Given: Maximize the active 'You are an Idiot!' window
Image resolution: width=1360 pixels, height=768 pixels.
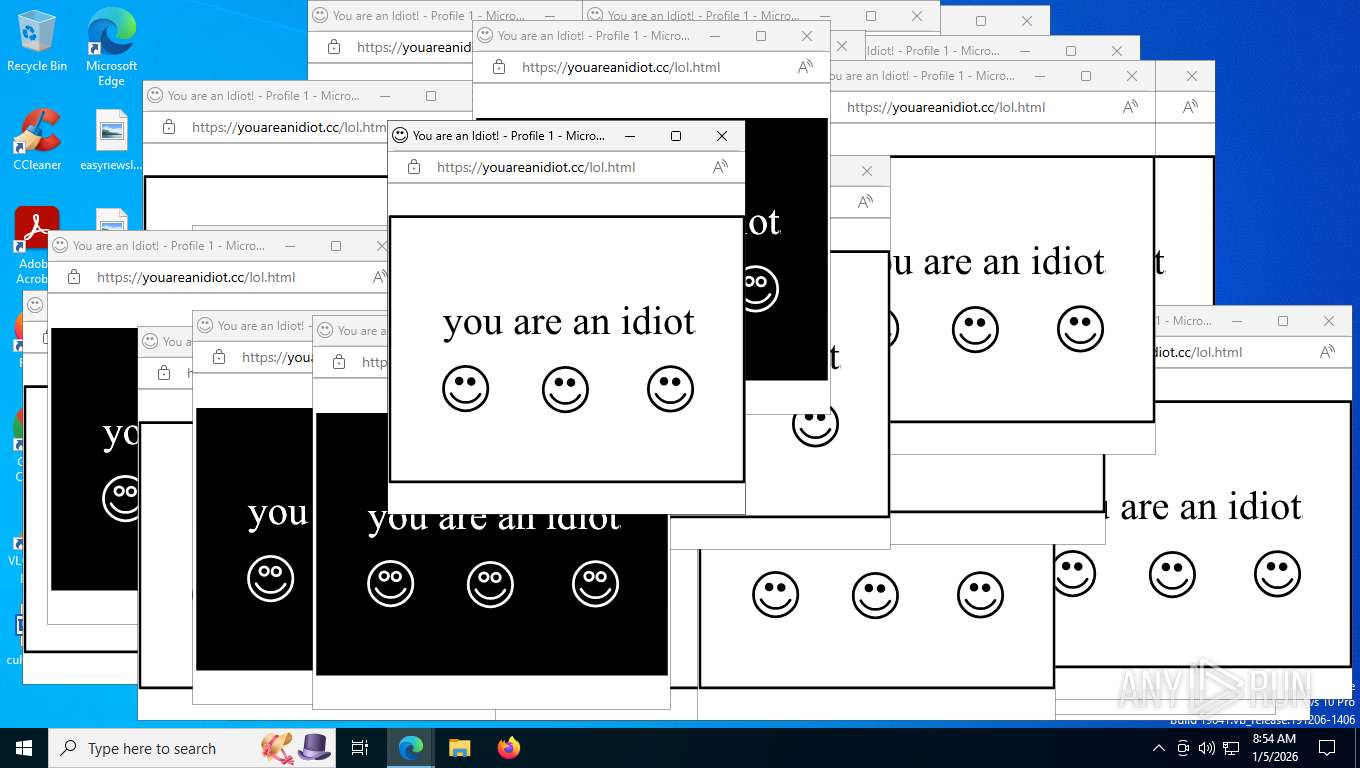Looking at the screenshot, I should coord(676,136).
